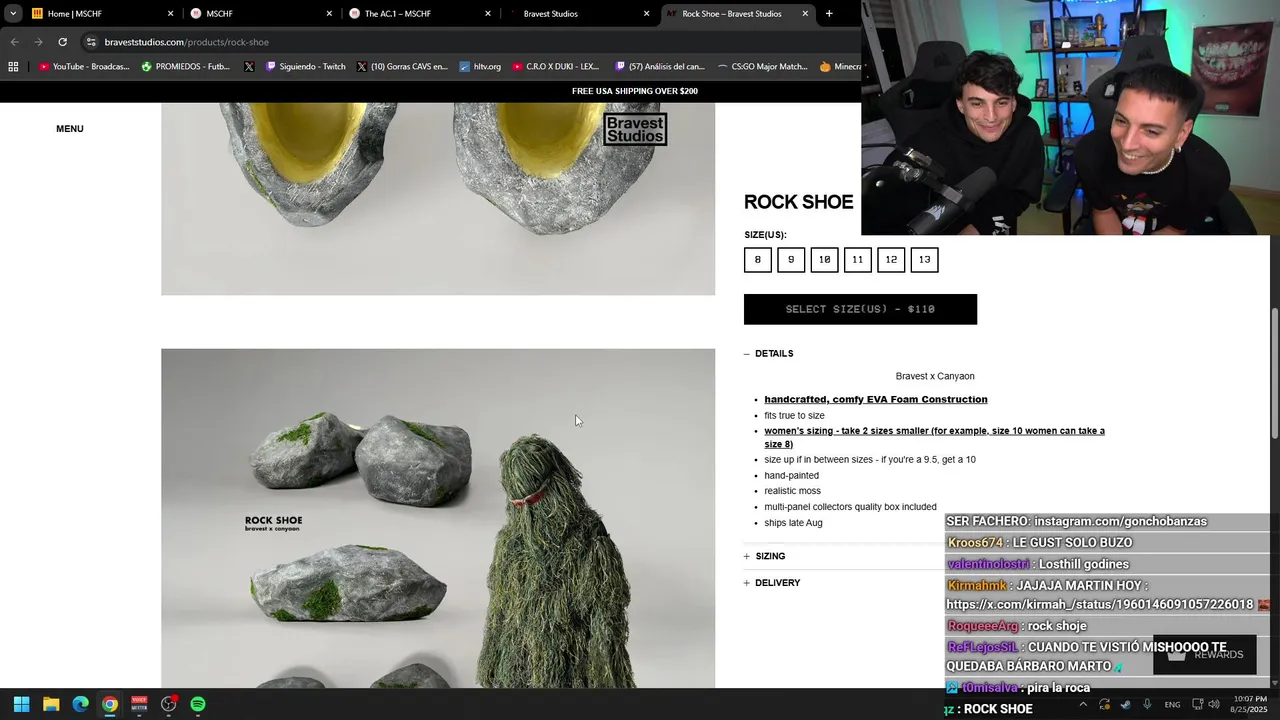Image resolution: width=1280 pixels, height=720 pixels.
Task: Show hidden system tray icons
Action: pos(1083,704)
